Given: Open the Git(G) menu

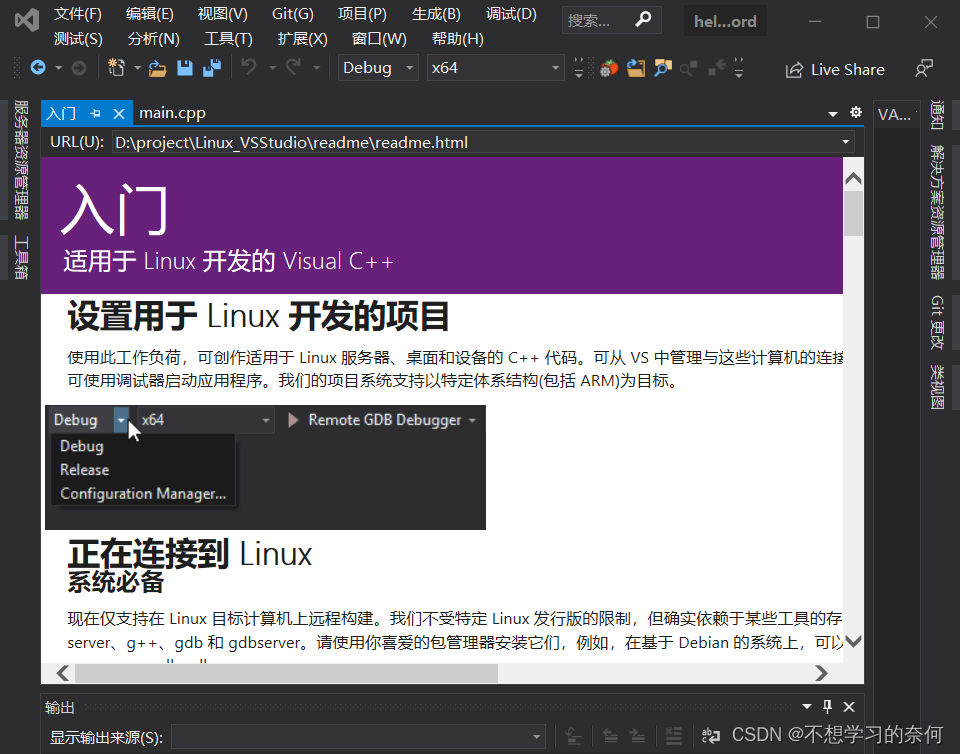Looking at the screenshot, I should tap(291, 14).
